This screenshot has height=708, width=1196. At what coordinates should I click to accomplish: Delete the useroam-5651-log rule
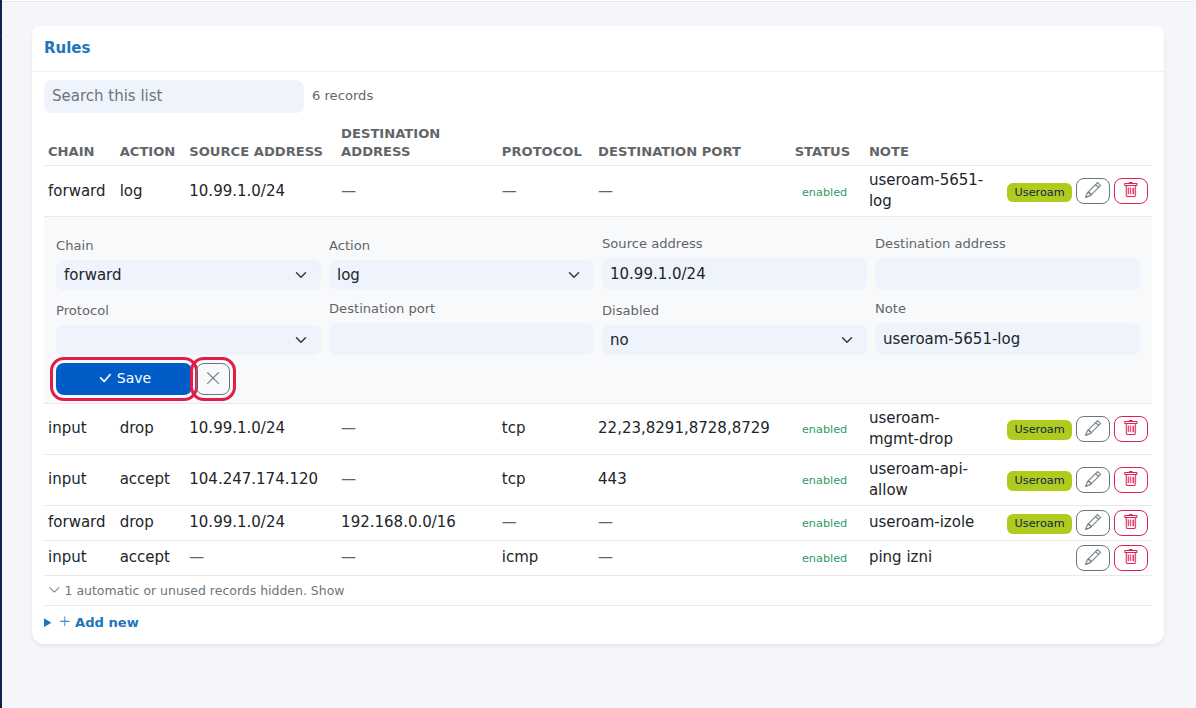click(x=1130, y=191)
